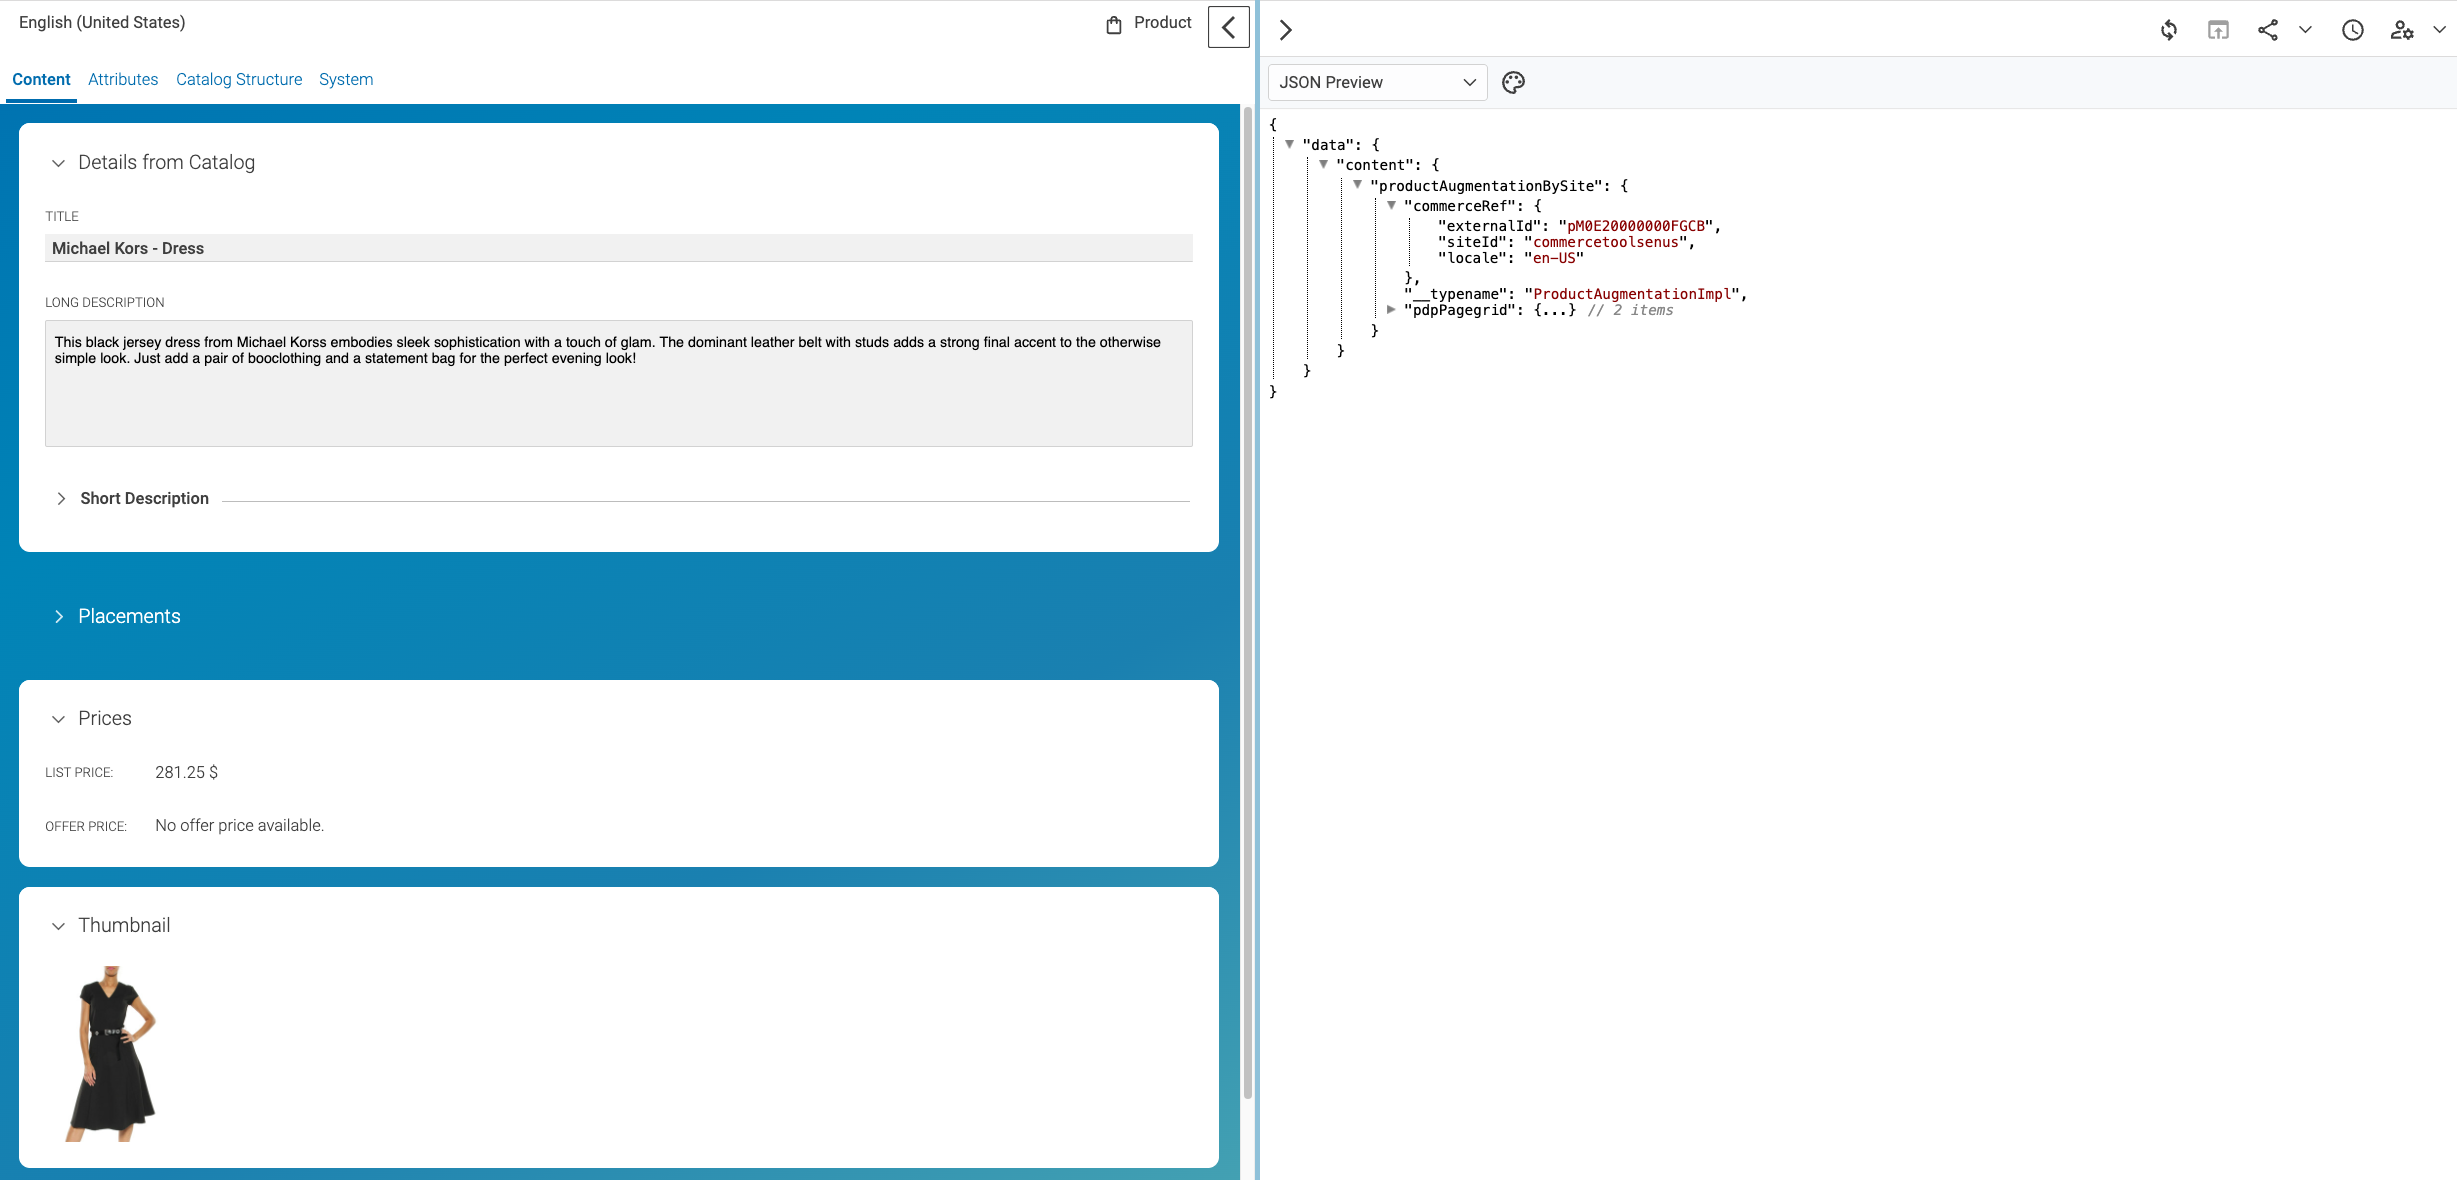Click the black dress thumbnail image

(x=110, y=1054)
